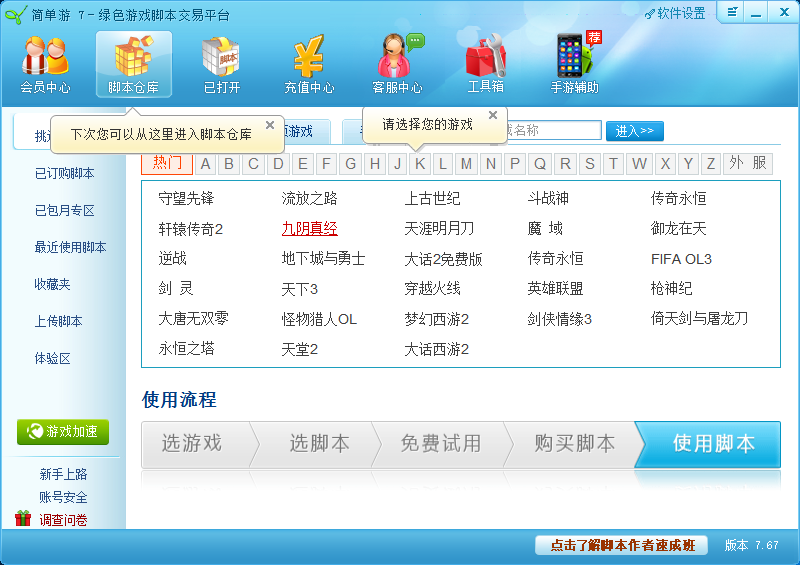The height and width of the screenshot is (565, 800).
Task: Click the 进入>> enter button
Action: [635, 131]
